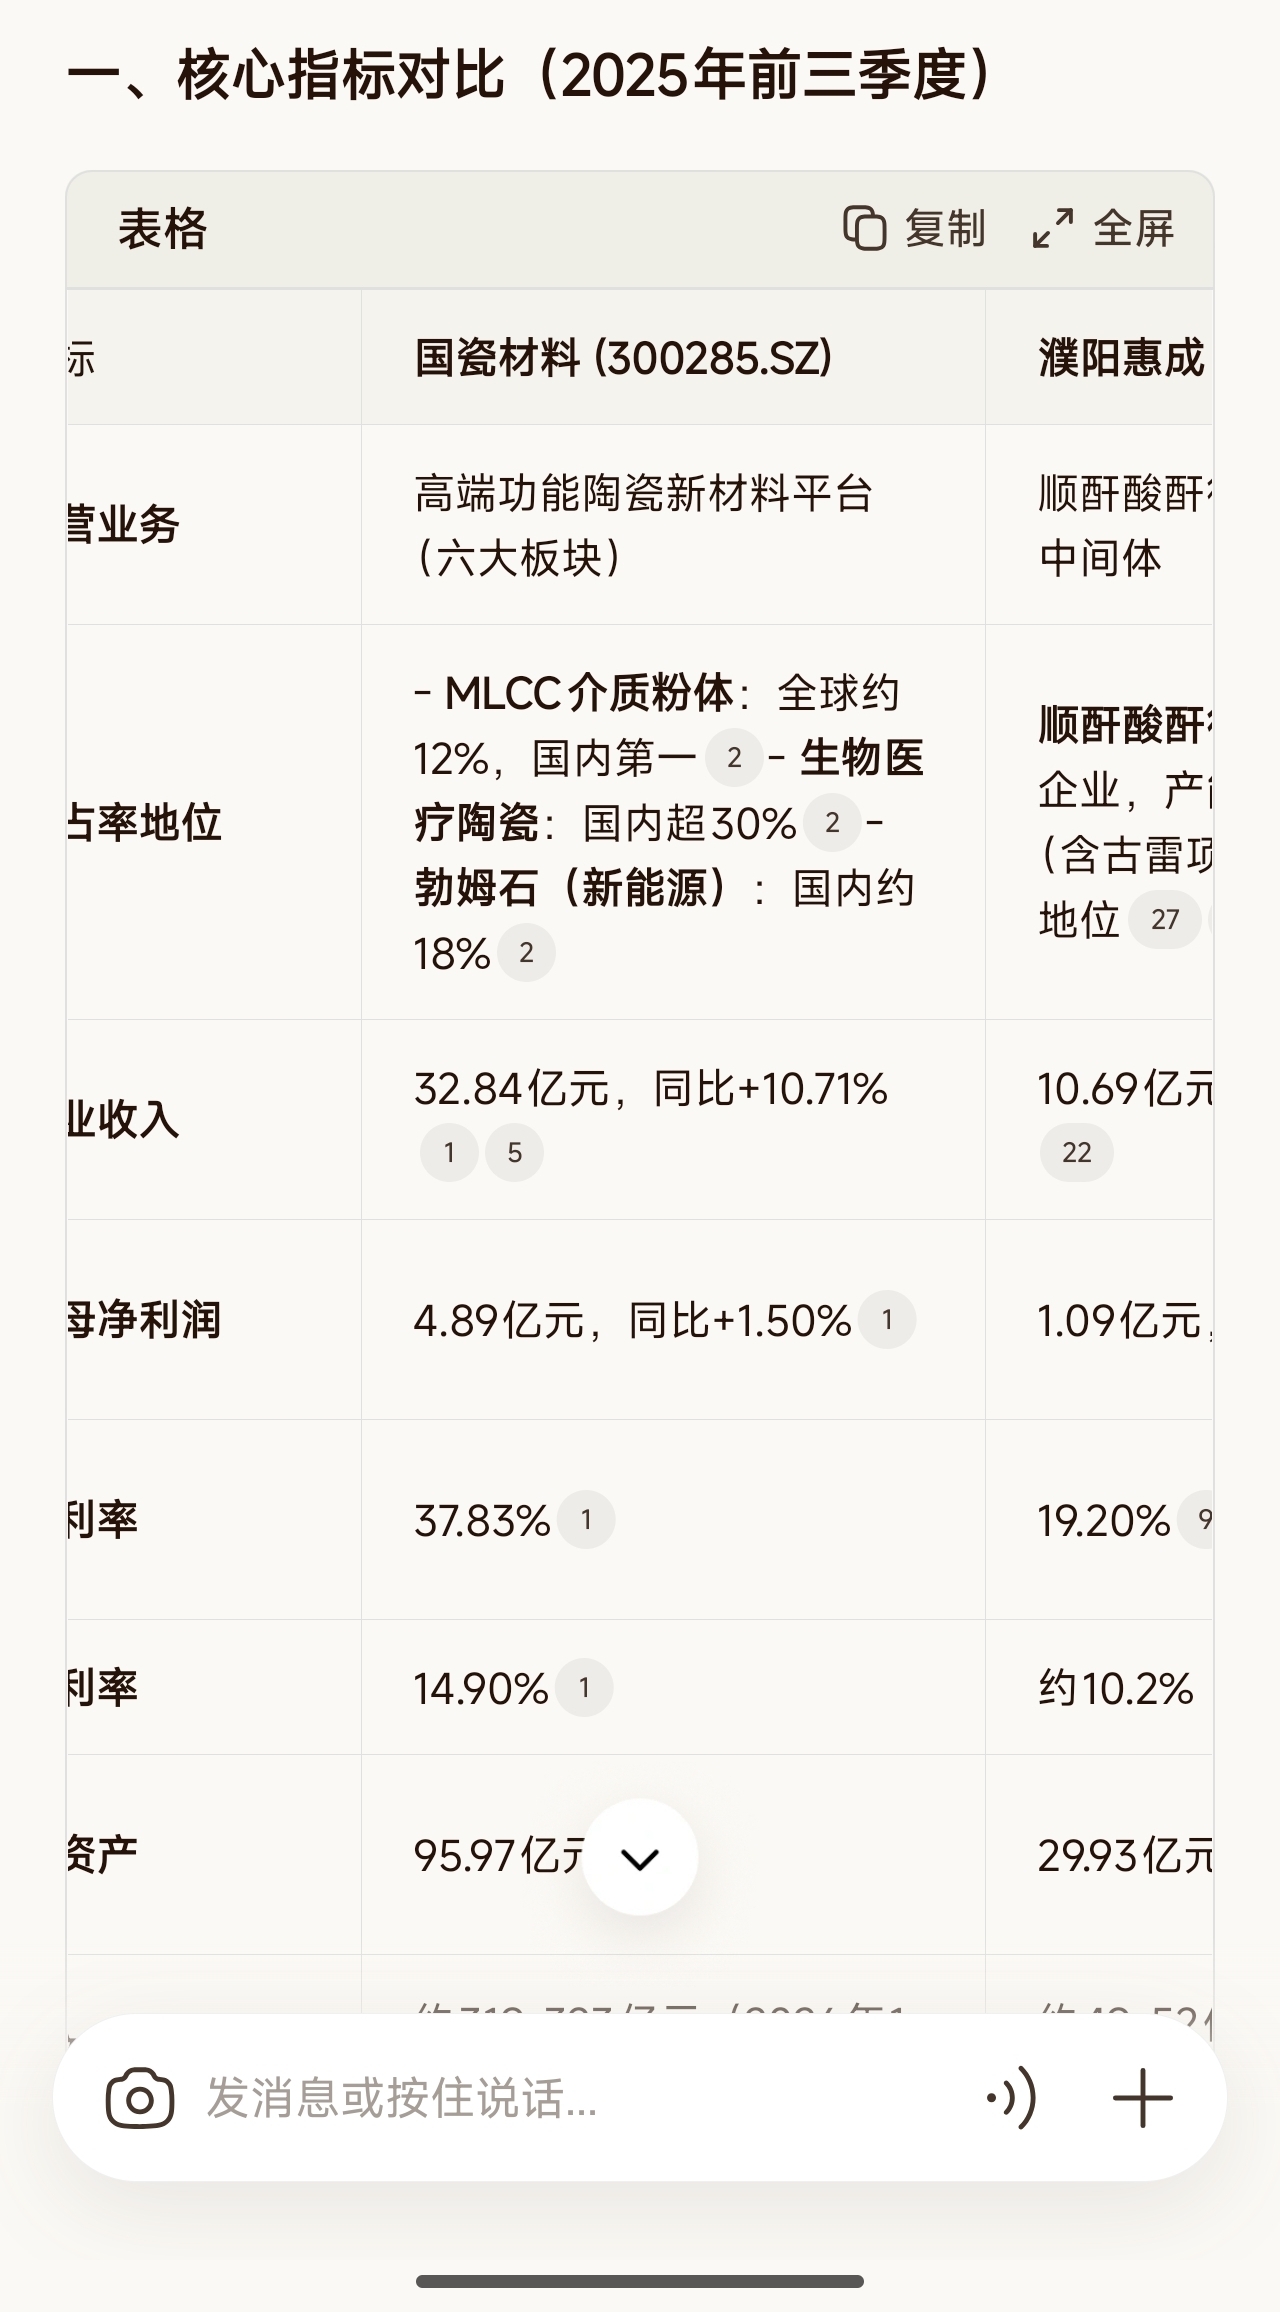Jump to bottom with round chevron-down button
This screenshot has width=1280, height=2312.
pos(640,1857)
